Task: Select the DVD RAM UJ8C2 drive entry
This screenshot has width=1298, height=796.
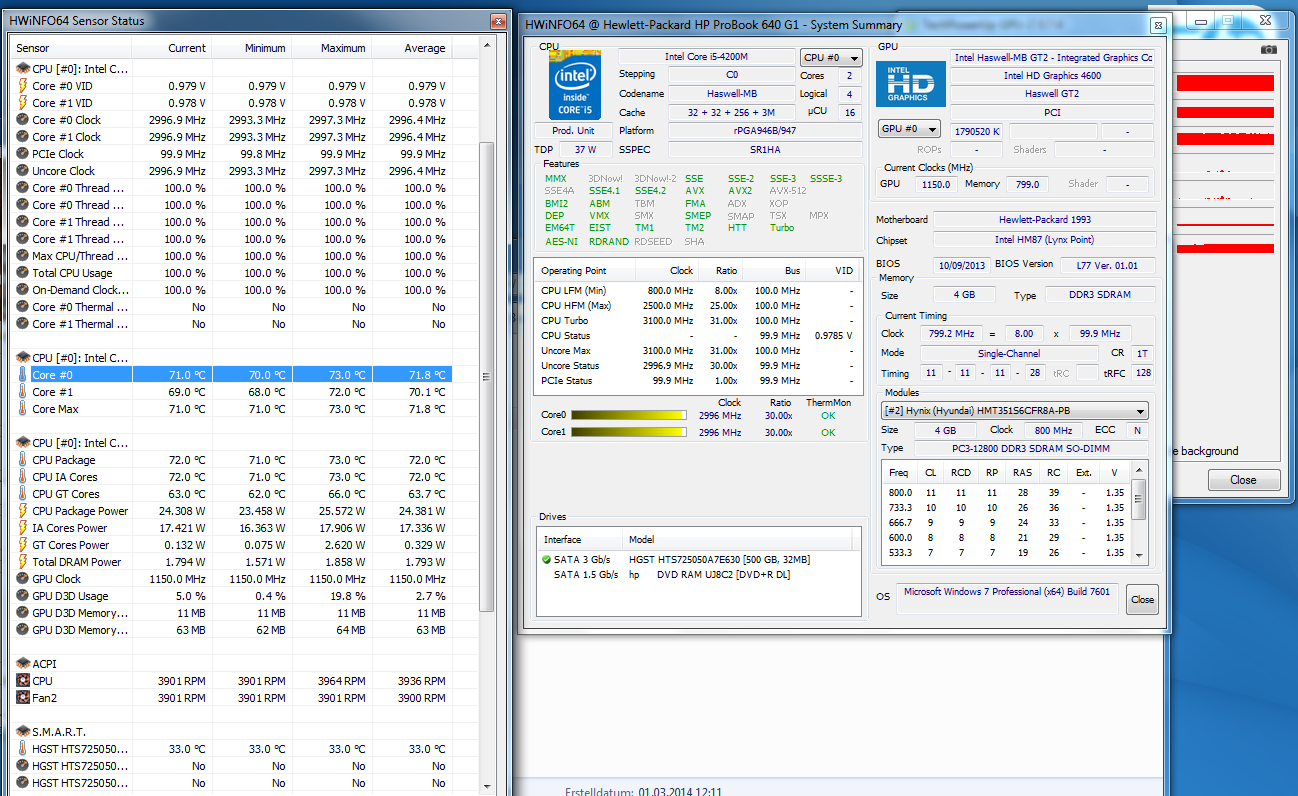Action: (x=697, y=574)
